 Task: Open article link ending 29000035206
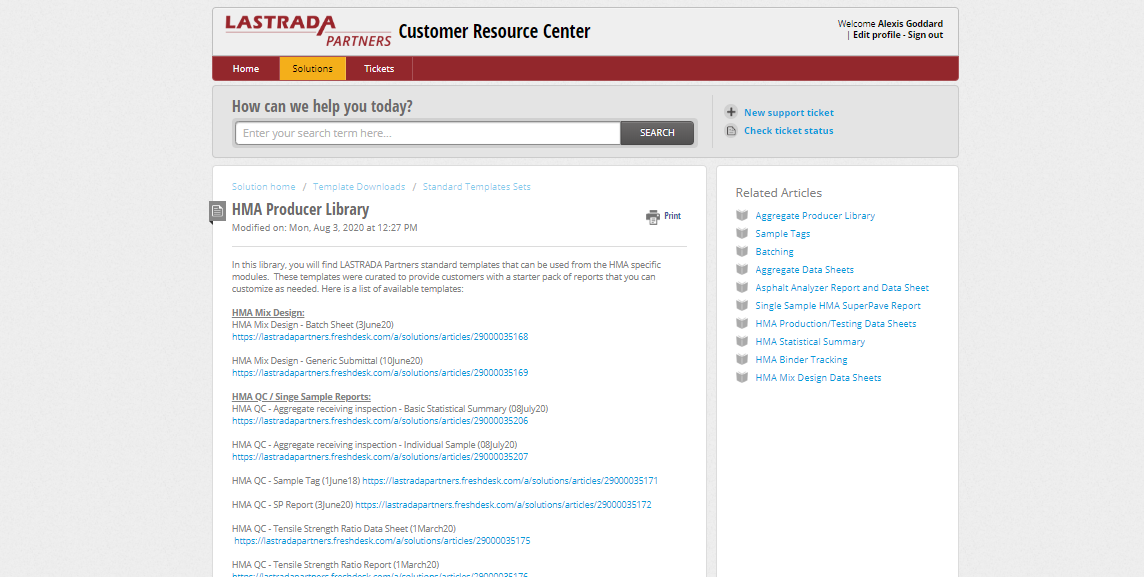click(380, 421)
